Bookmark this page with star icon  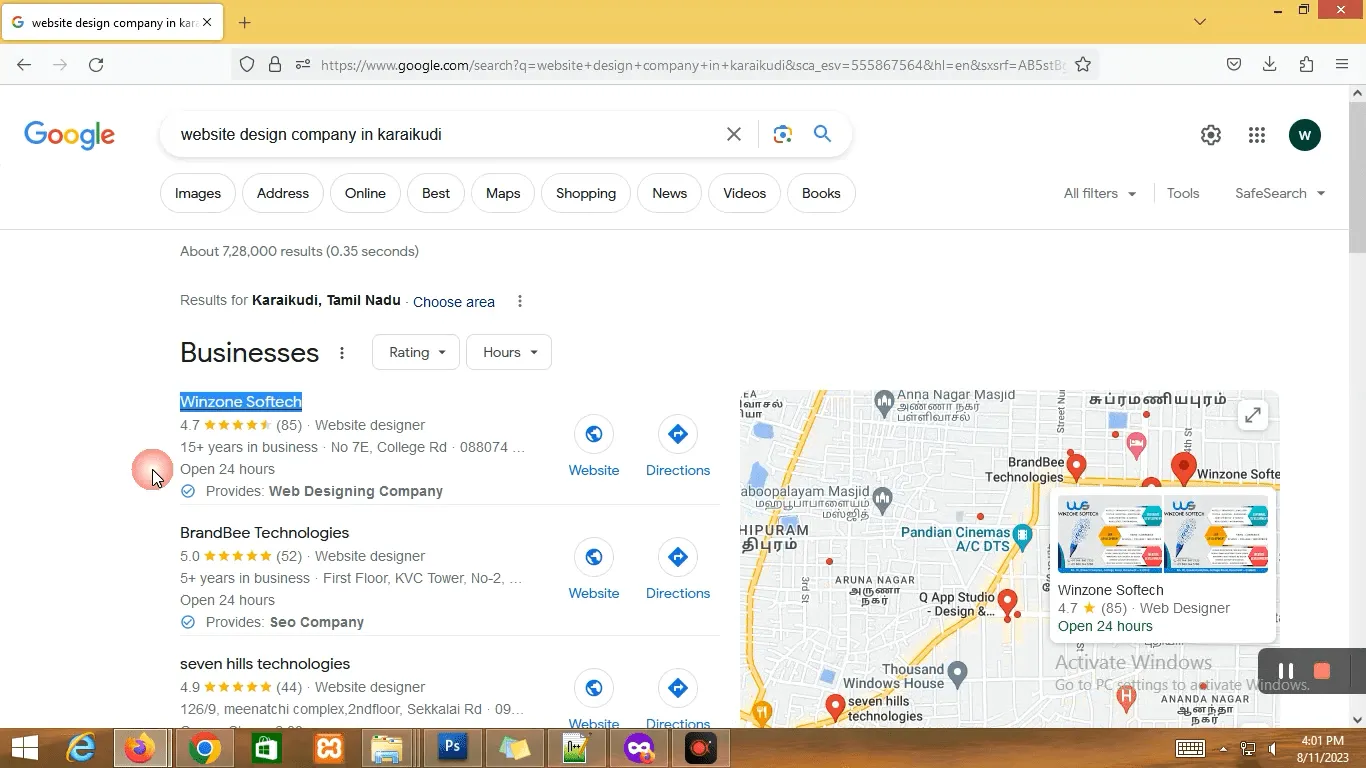click(x=1083, y=64)
